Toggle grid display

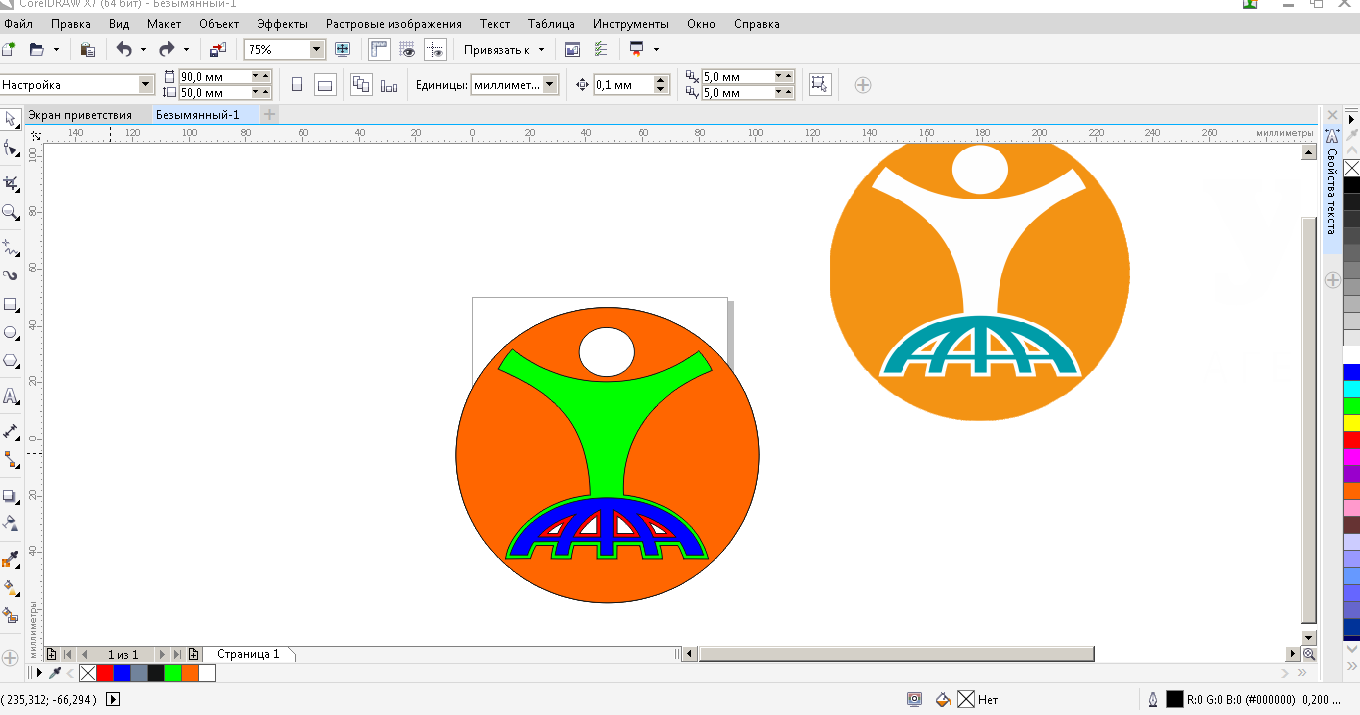(407, 49)
